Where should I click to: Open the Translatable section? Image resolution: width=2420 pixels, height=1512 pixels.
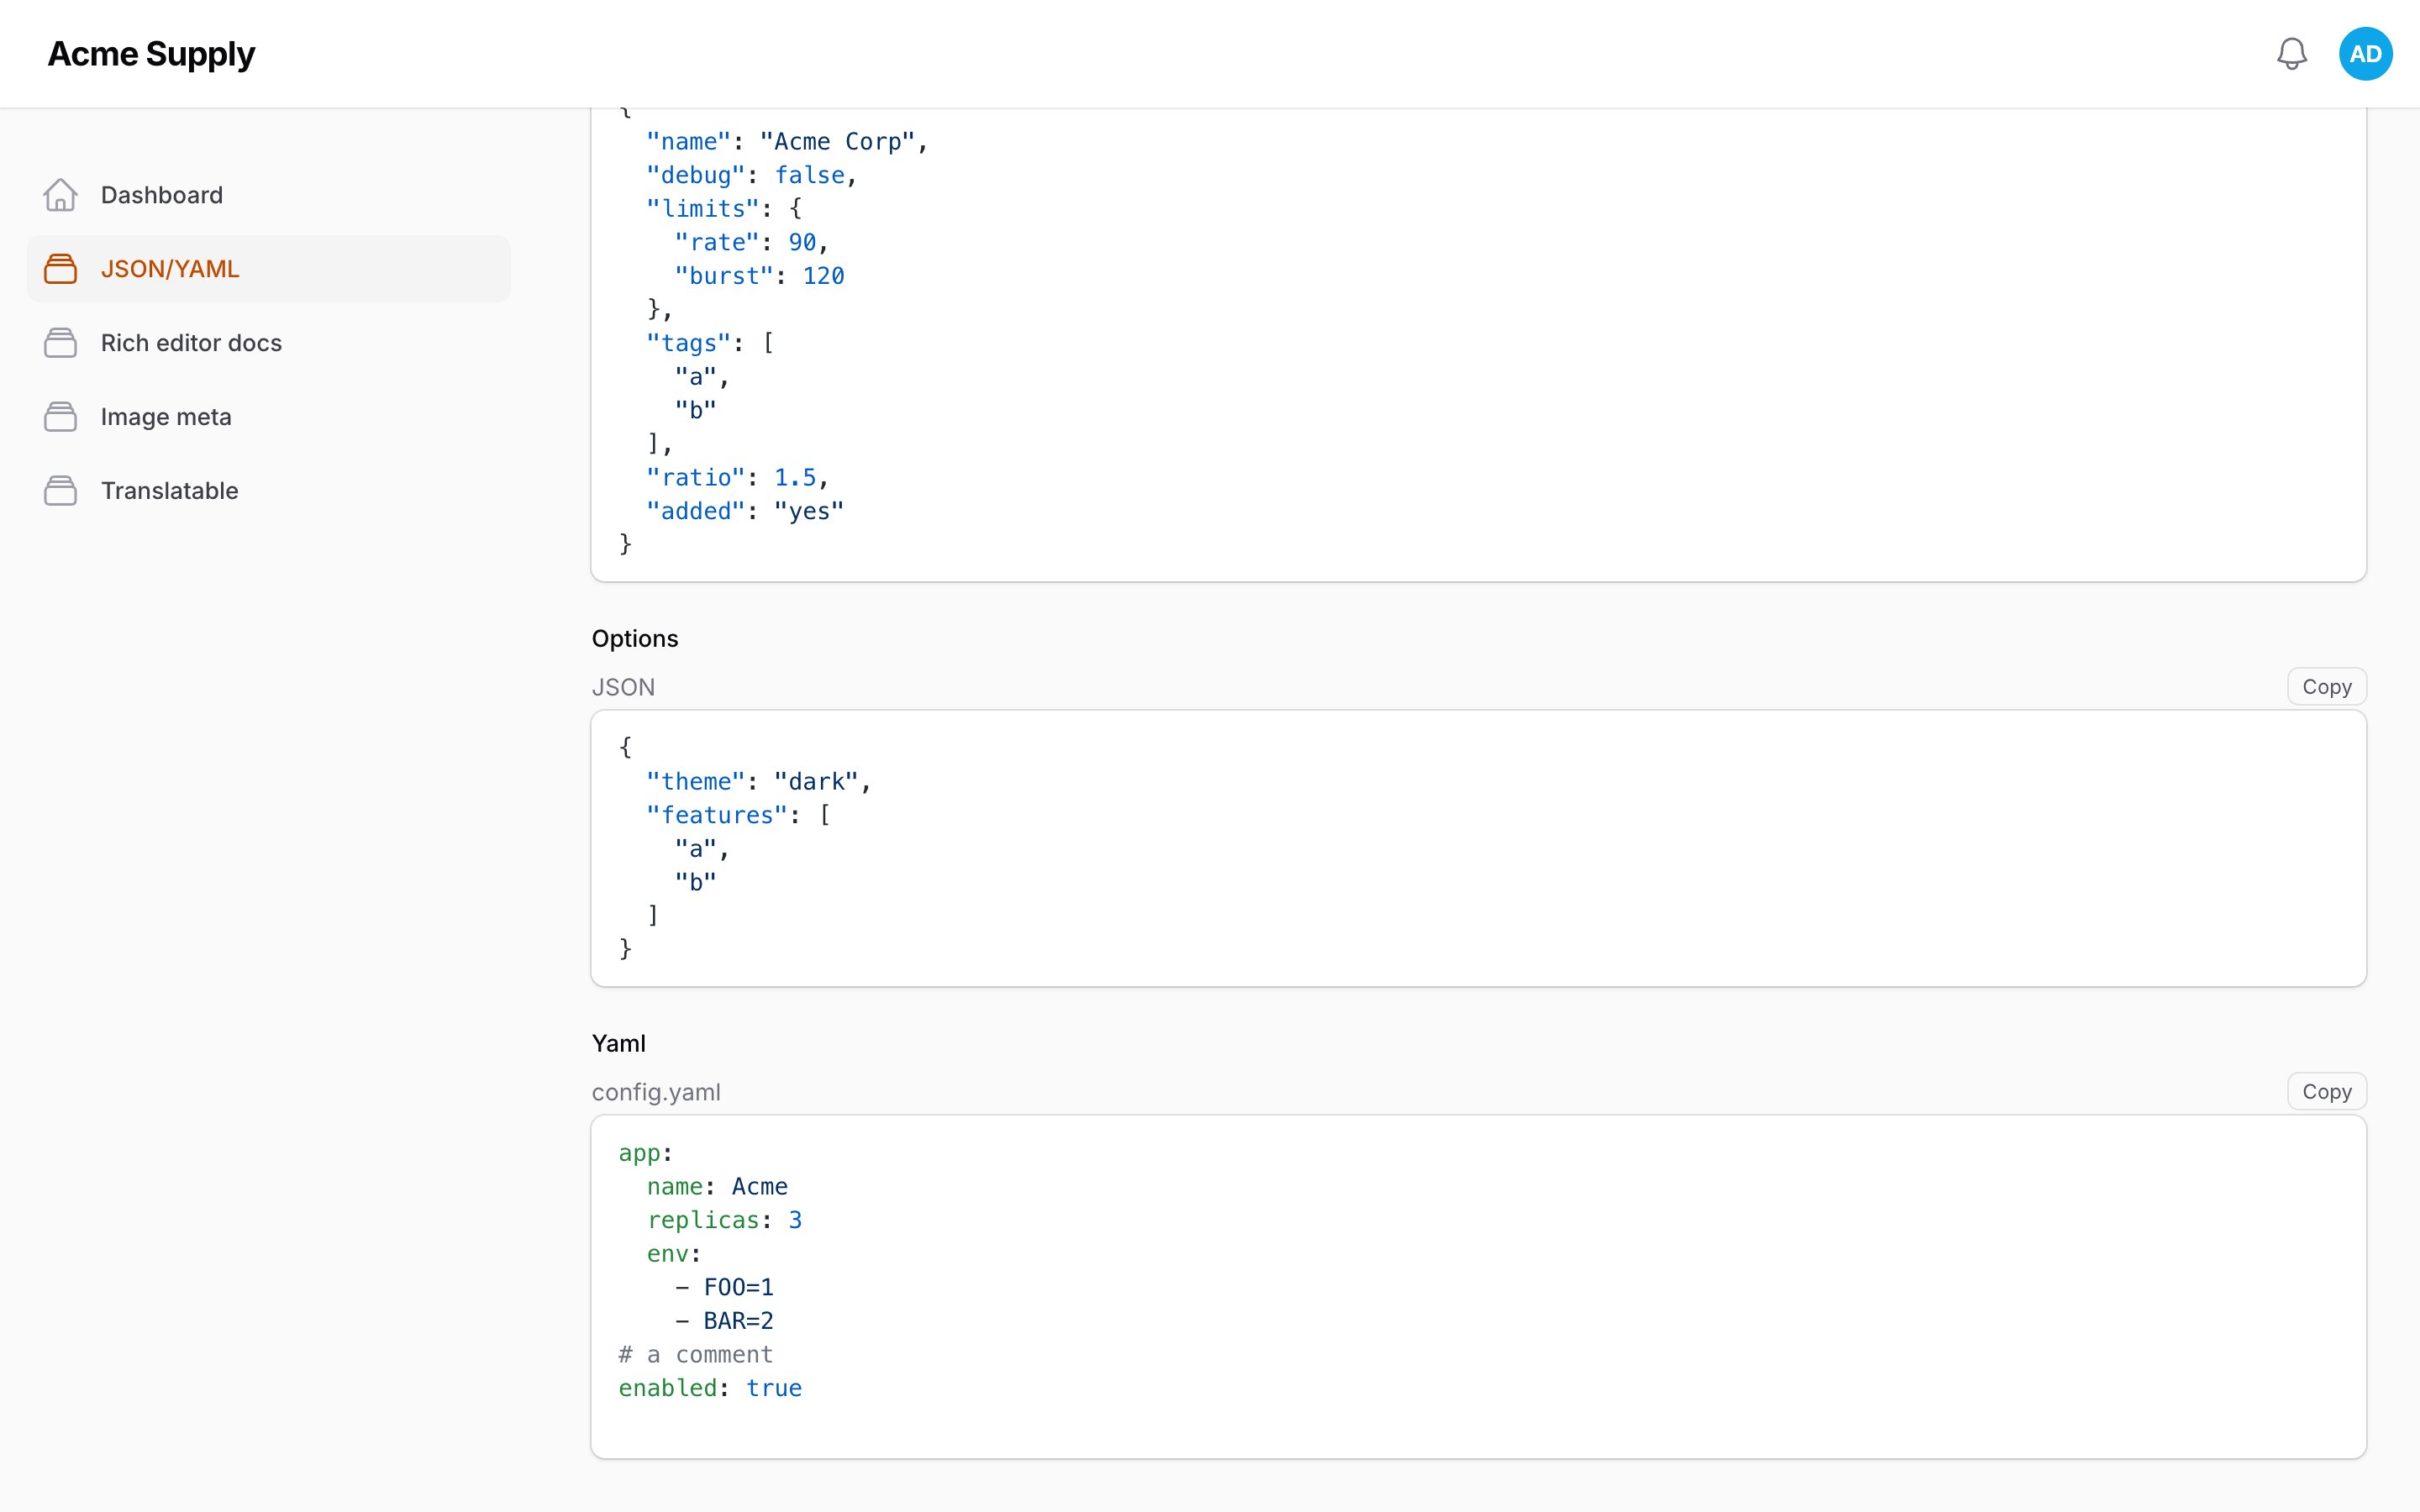point(268,491)
